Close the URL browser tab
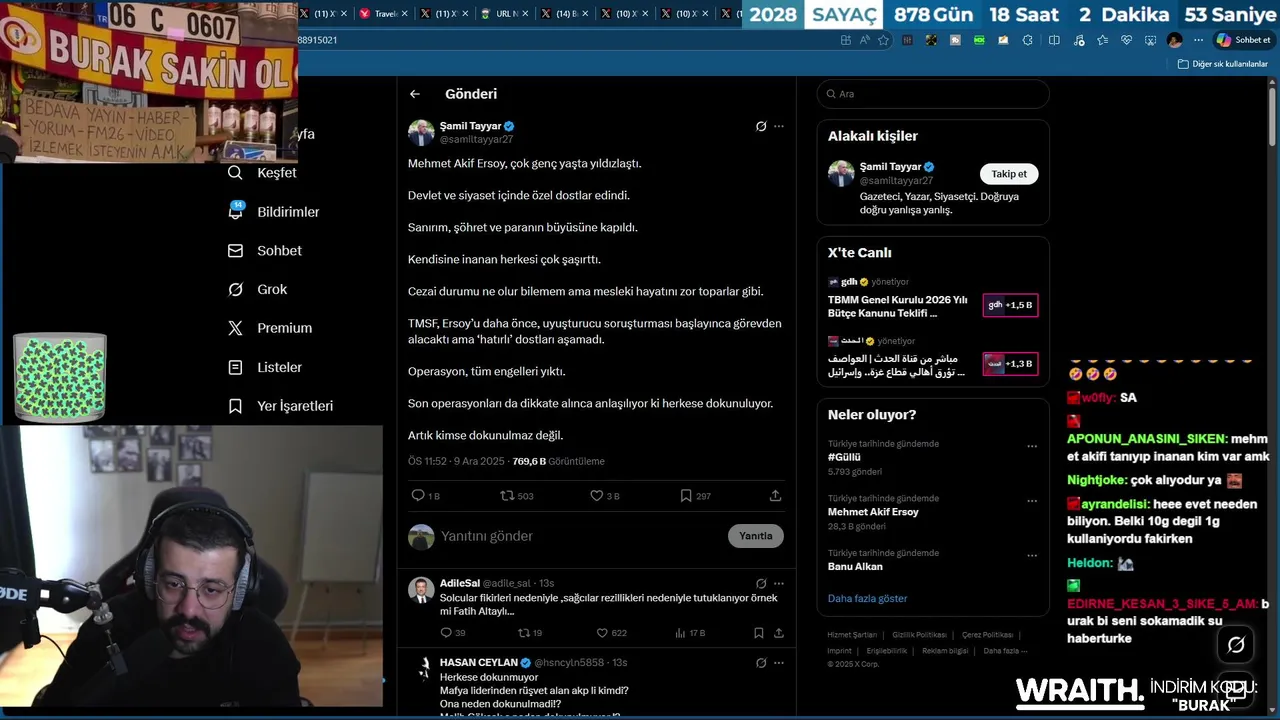1280x720 pixels. (x=524, y=14)
